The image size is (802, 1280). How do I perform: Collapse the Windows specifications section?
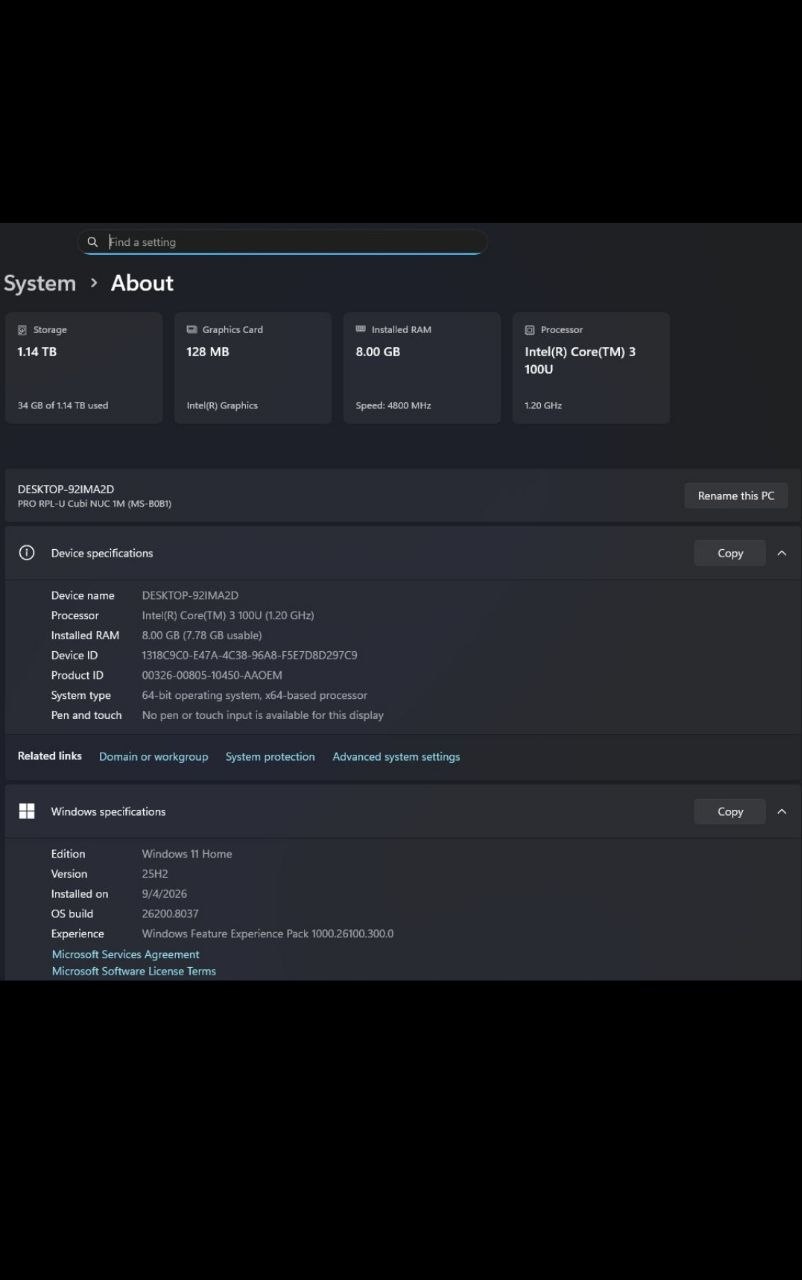point(782,811)
